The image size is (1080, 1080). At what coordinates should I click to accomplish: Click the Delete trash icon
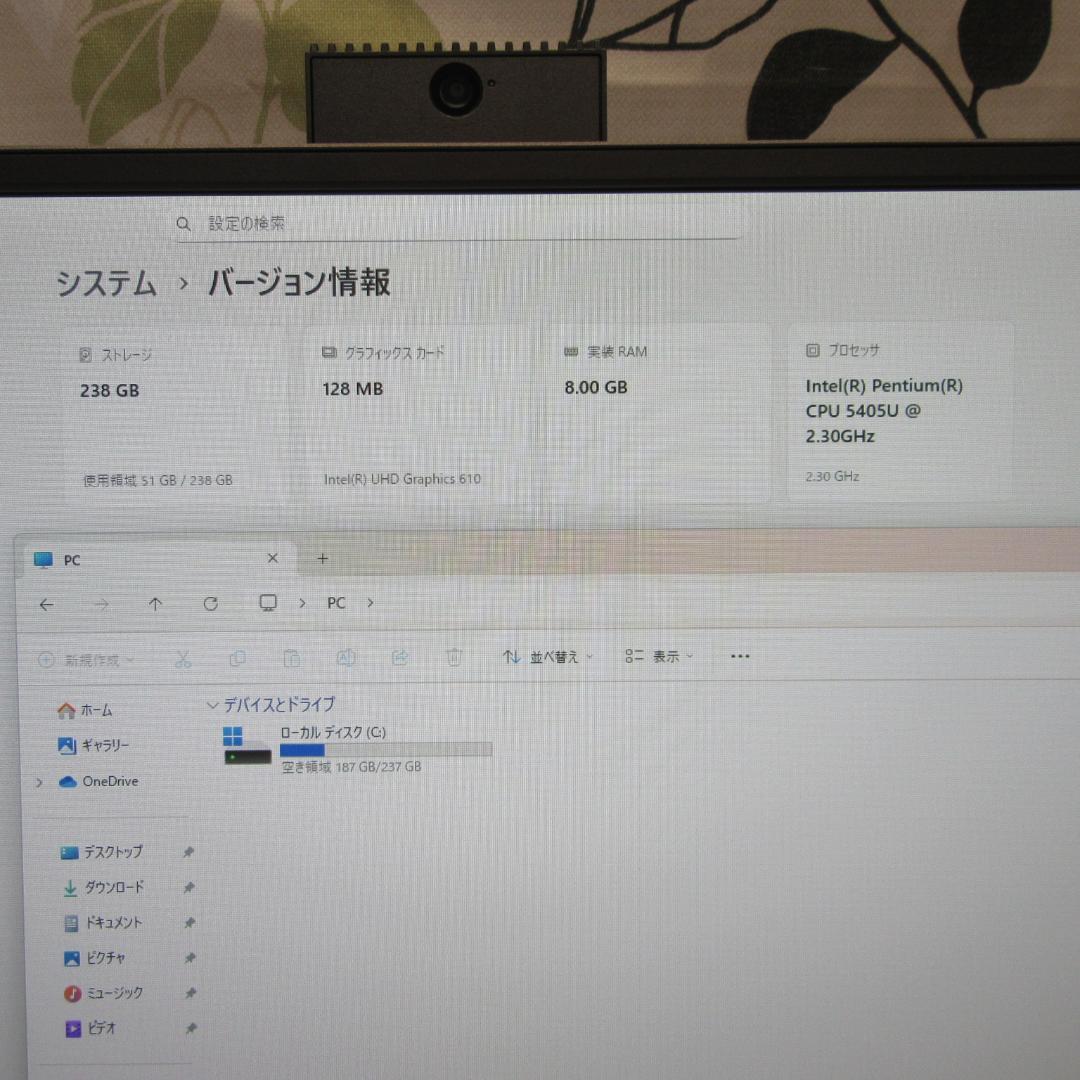[x=454, y=658]
